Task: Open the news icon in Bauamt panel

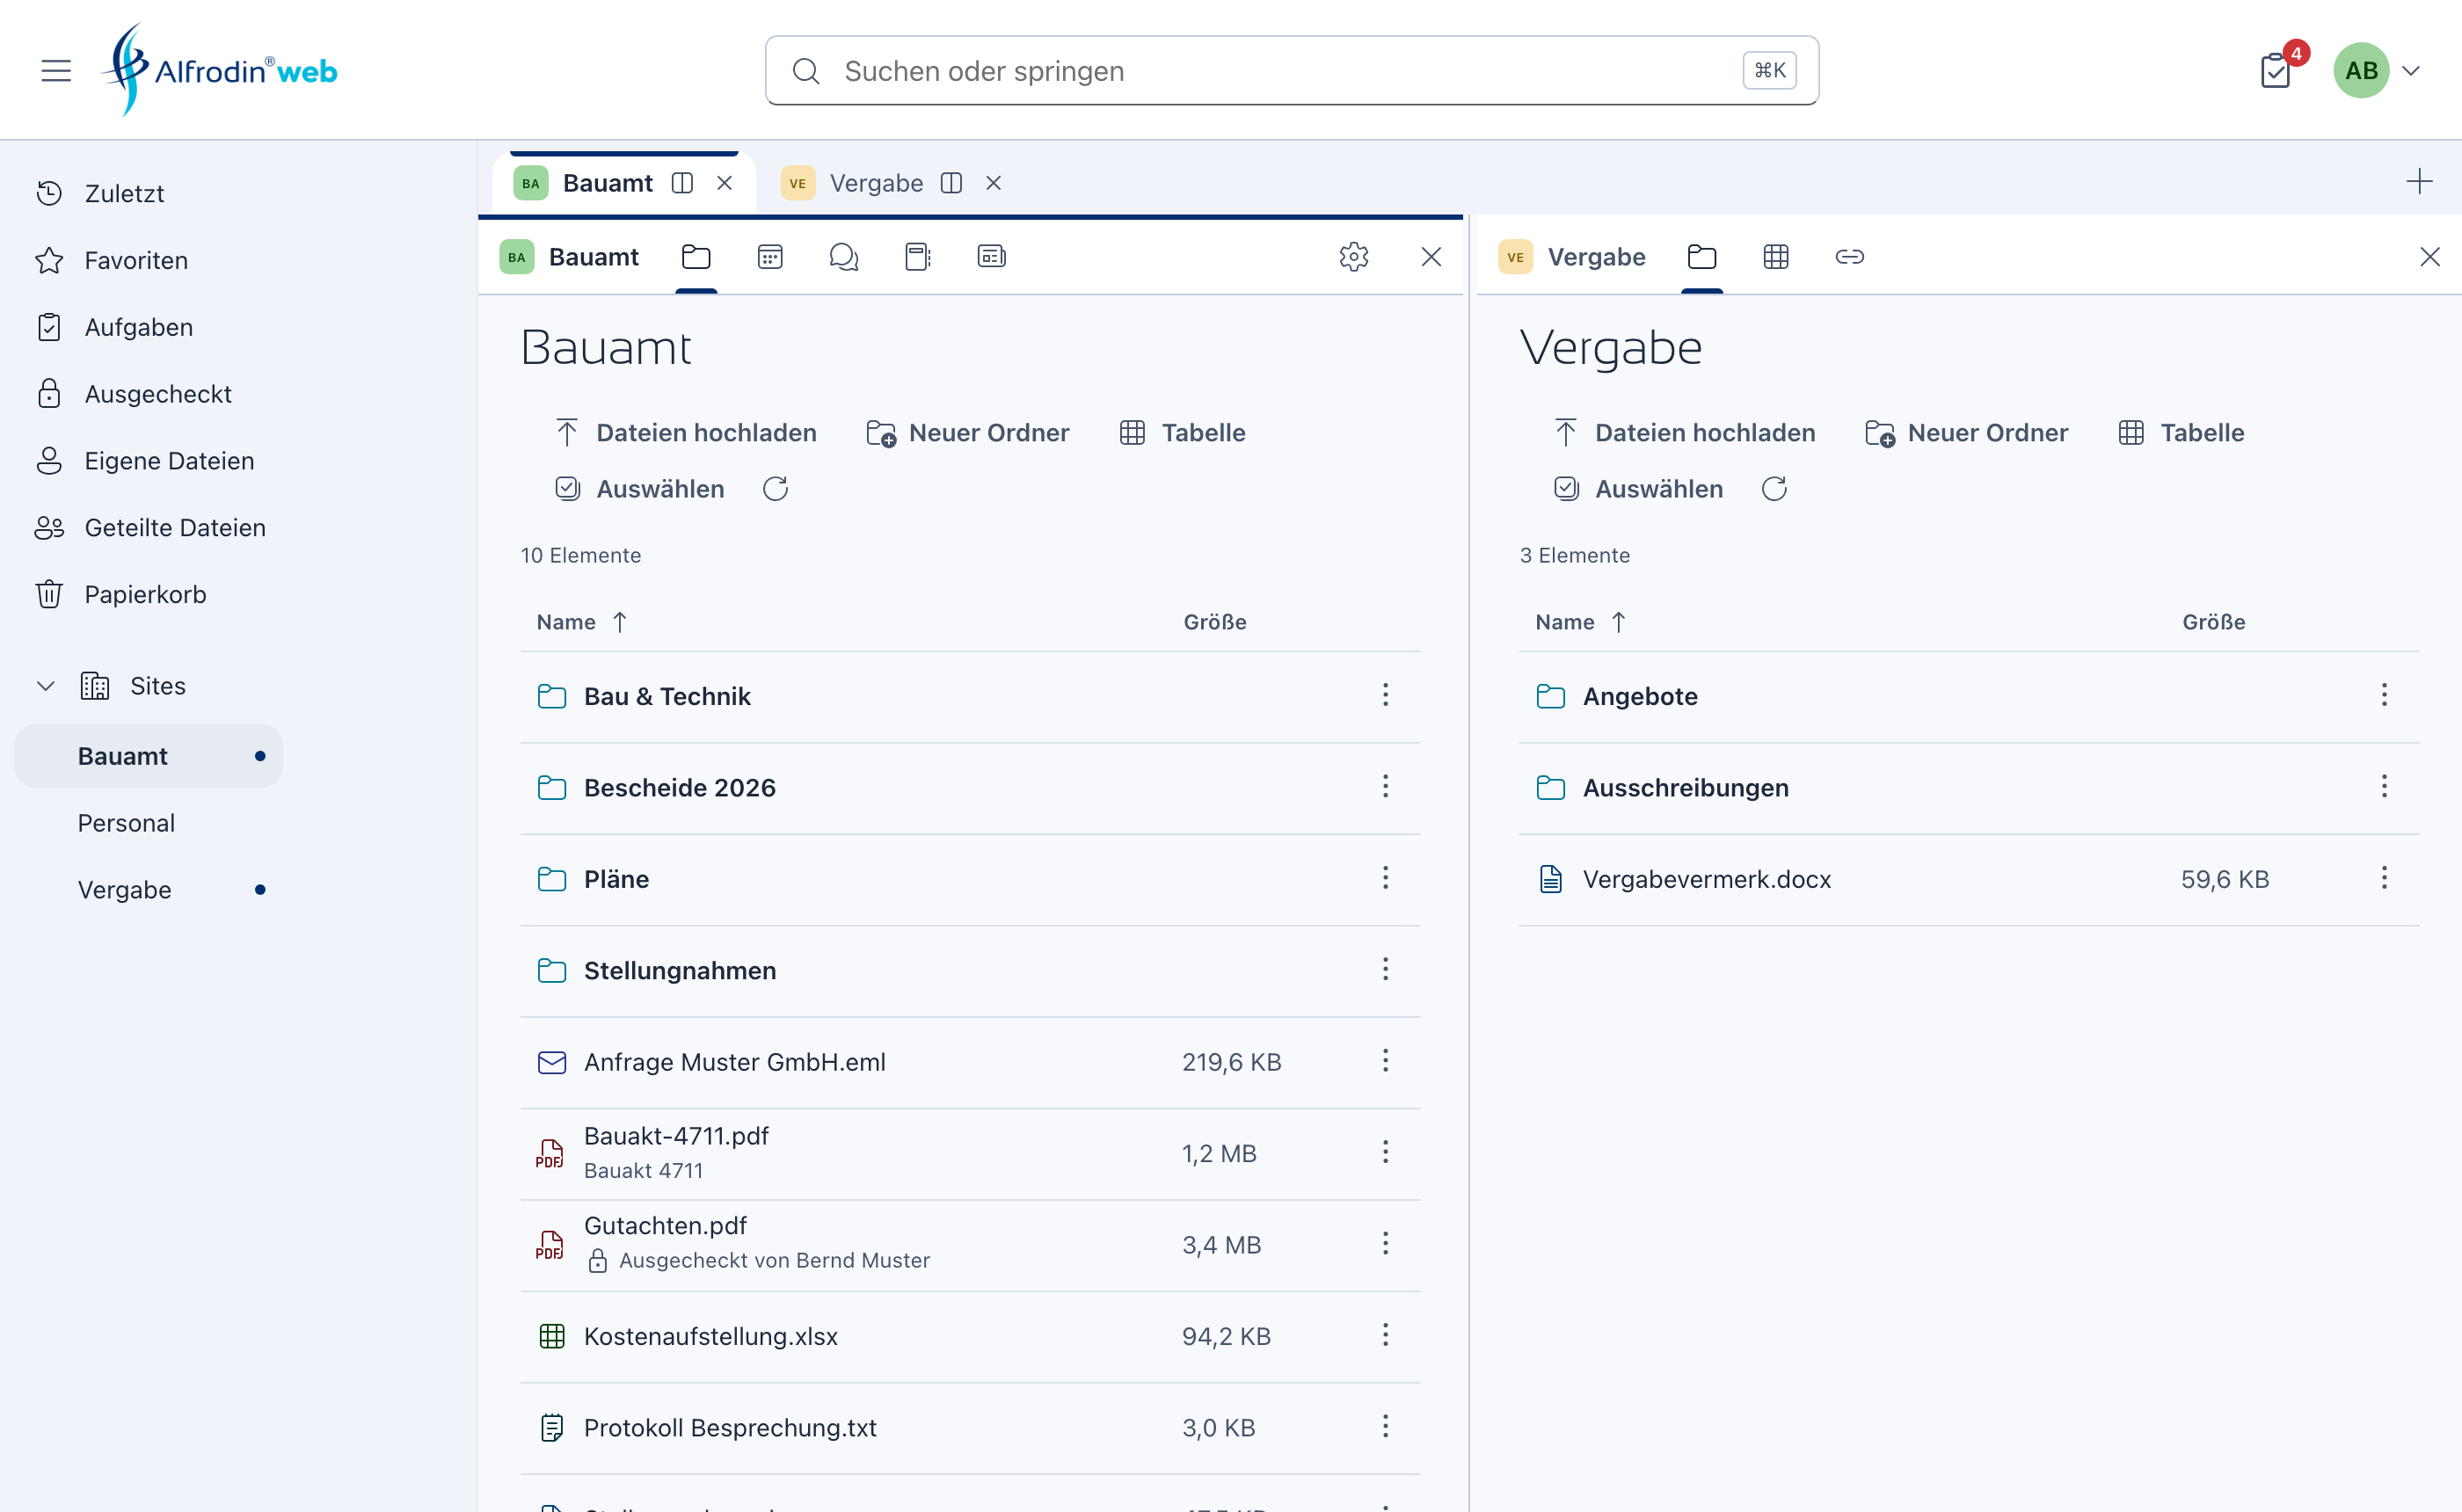Action: click(x=991, y=257)
